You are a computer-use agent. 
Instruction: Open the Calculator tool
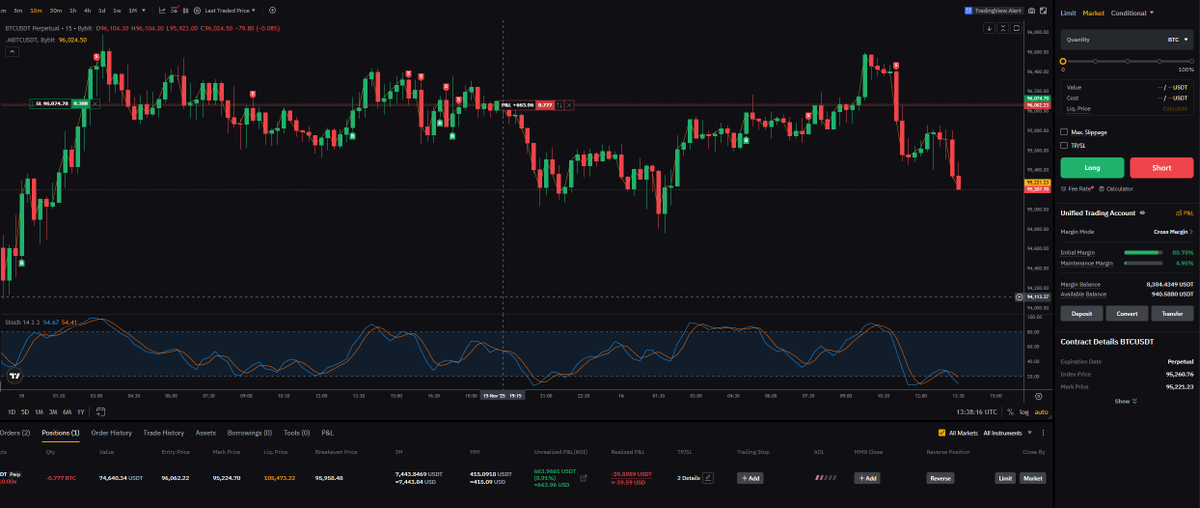[x=1116, y=188]
